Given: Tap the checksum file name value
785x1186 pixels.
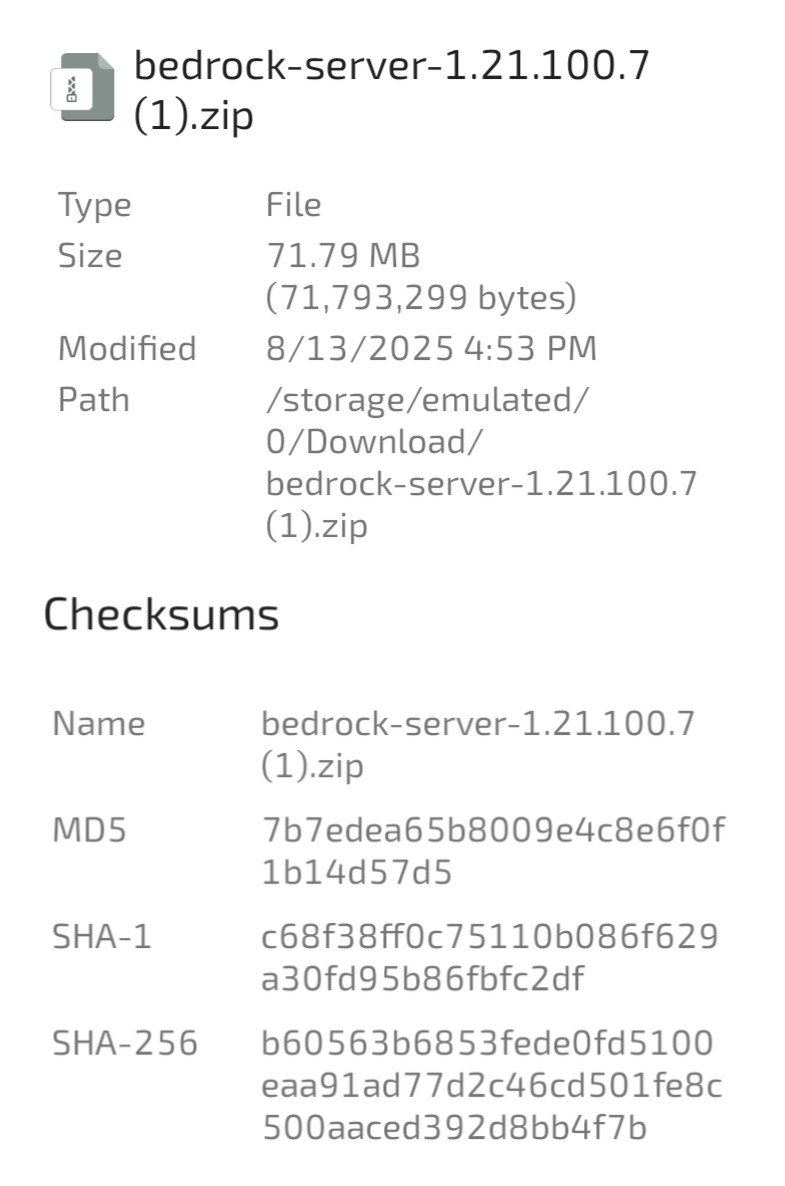Looking at the screenshot, I should (x=477, y=744).
